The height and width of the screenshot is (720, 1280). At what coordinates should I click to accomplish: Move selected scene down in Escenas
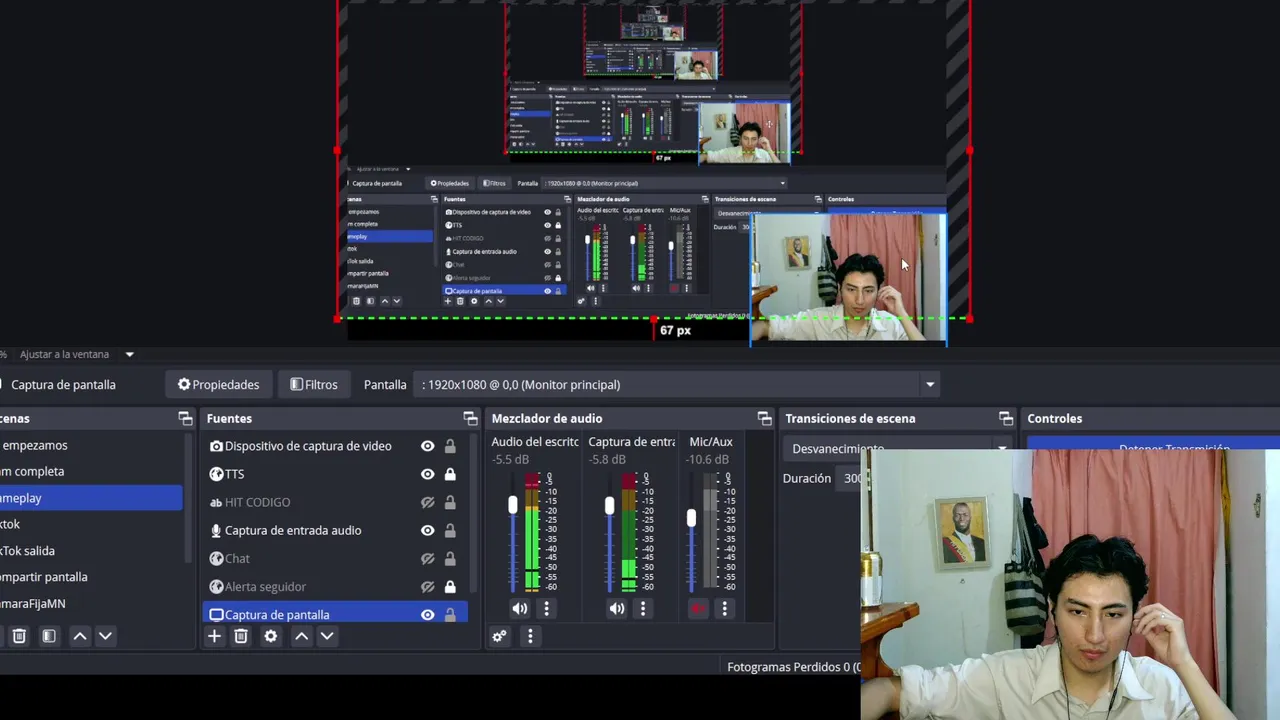pos(105,636)
